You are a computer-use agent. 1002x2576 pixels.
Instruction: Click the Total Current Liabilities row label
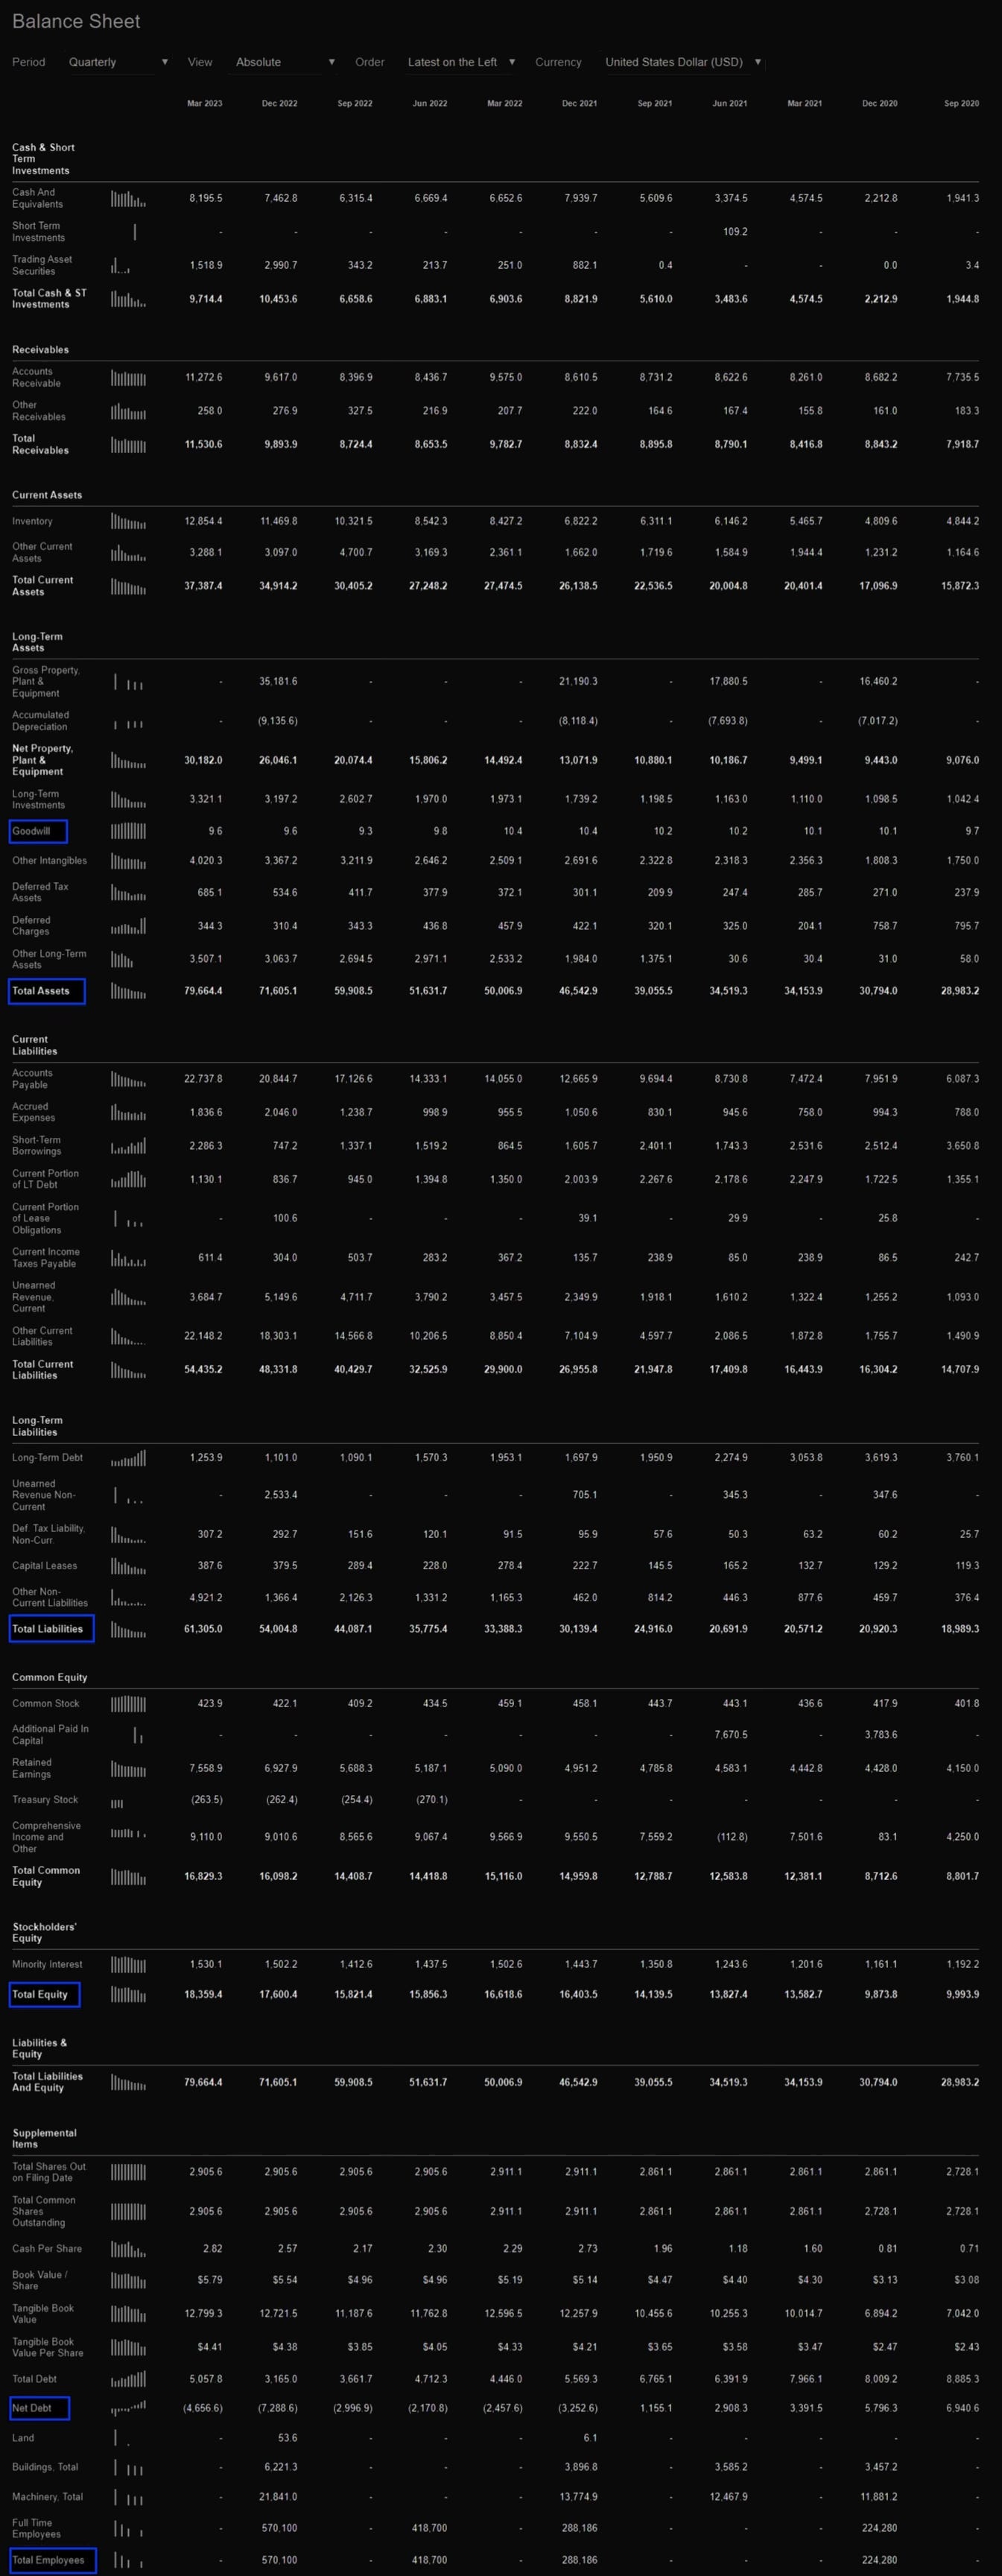(43, 1370)
